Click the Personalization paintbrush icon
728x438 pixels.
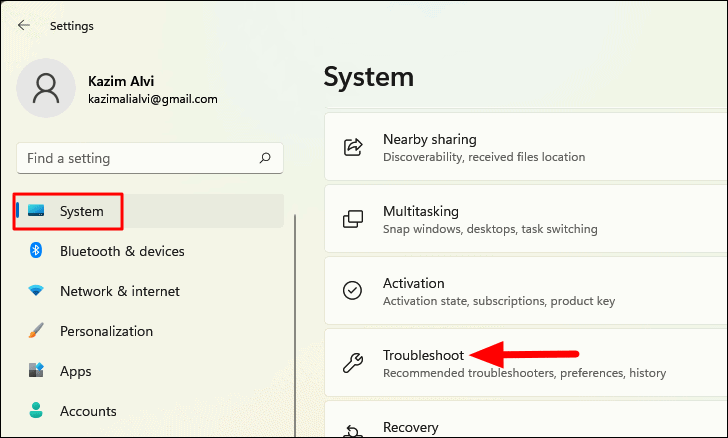(x=36, y=331)
